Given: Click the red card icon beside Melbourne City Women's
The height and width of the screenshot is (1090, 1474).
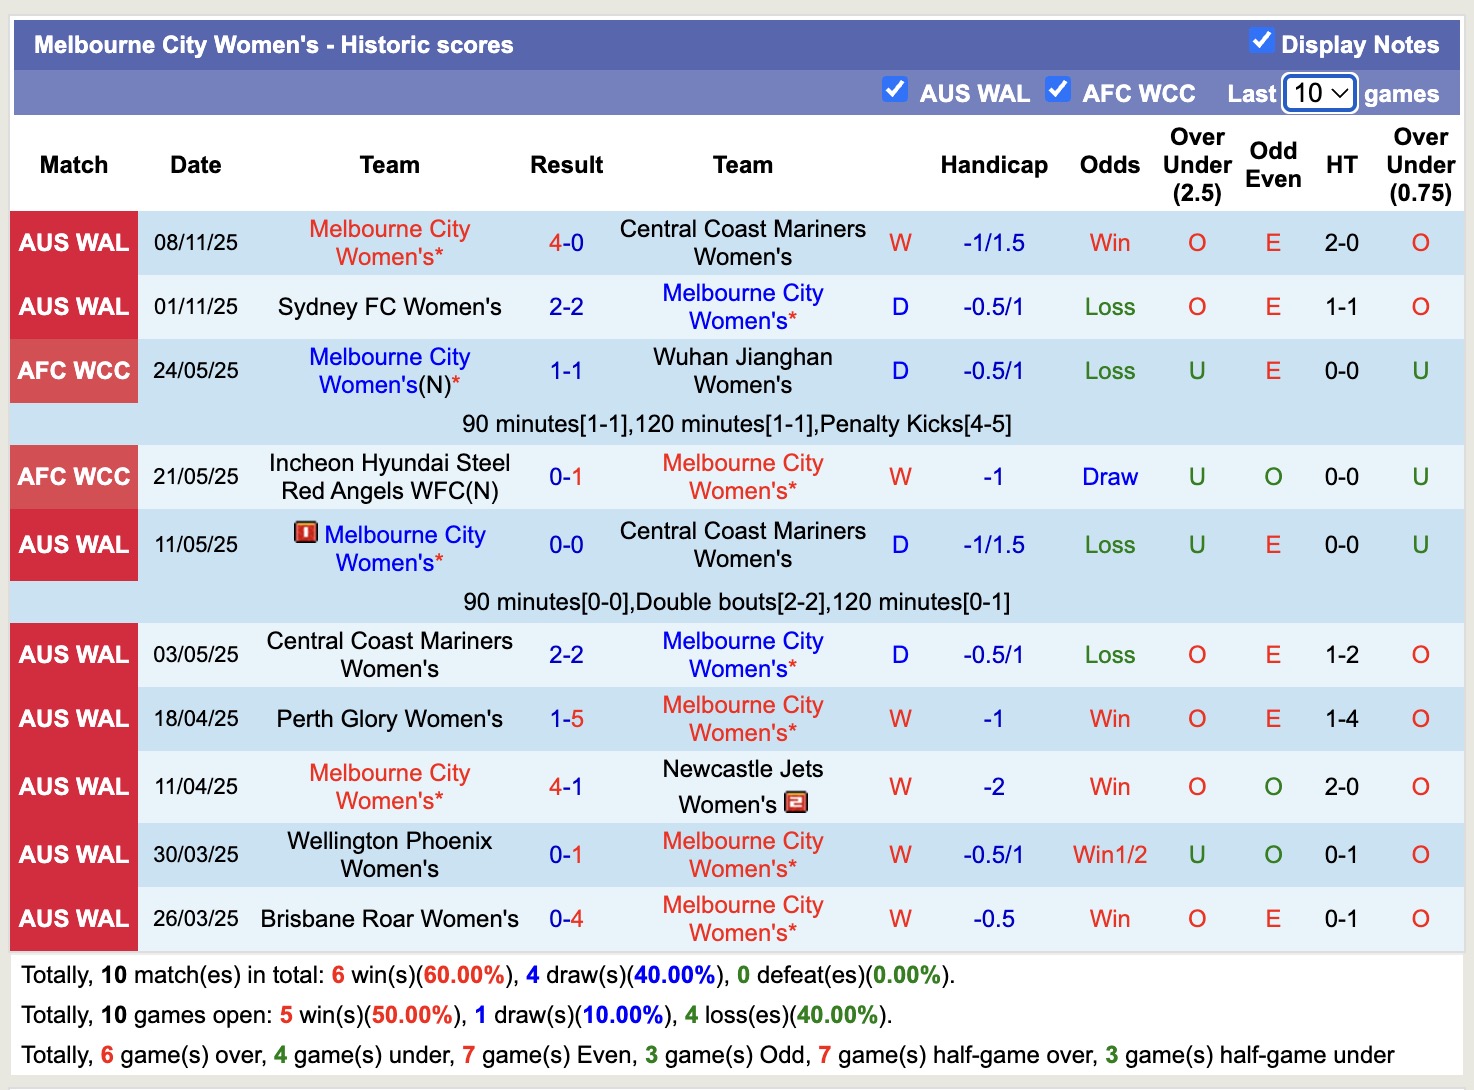Looking at the screenshot, I should pyautogui.click(x=305, y=532).
